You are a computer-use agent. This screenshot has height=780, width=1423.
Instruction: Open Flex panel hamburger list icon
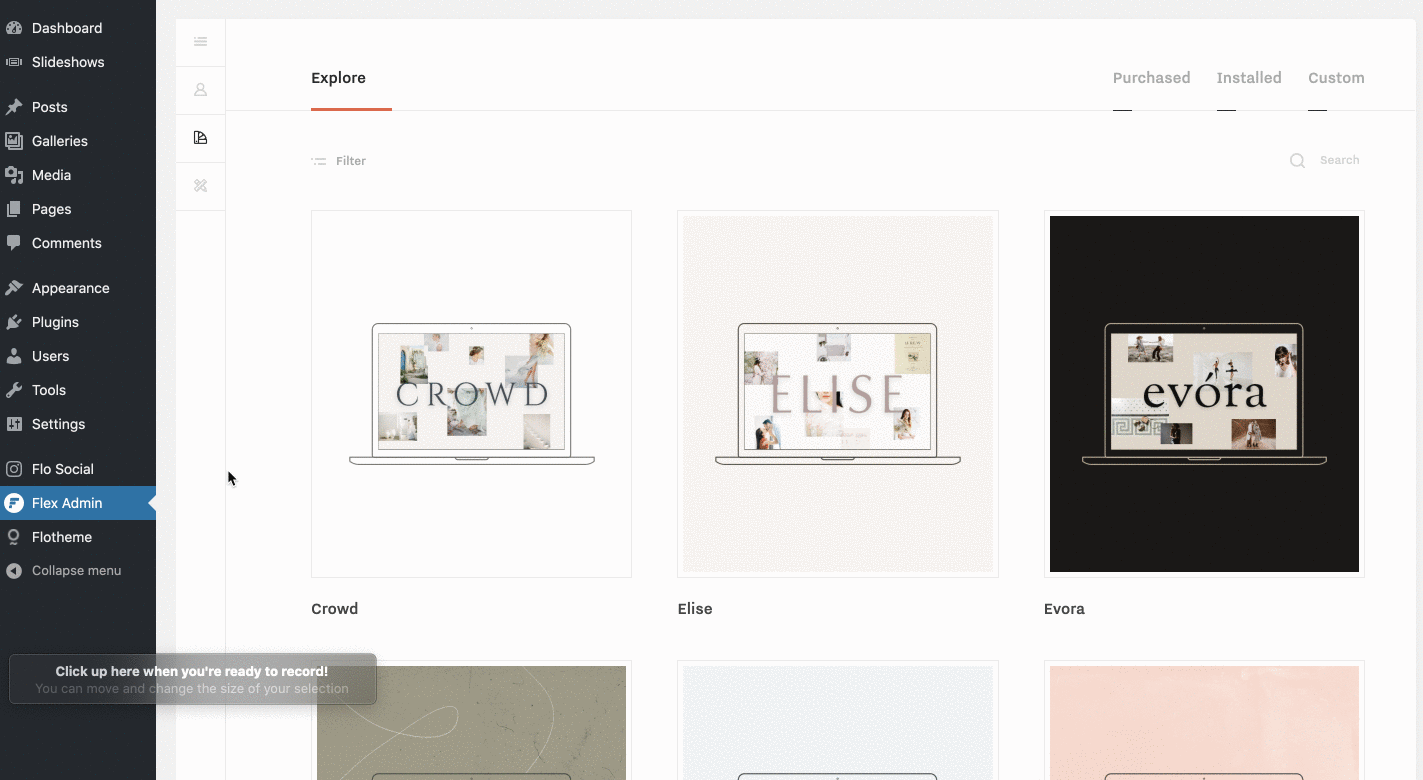[x=201, y=42]
